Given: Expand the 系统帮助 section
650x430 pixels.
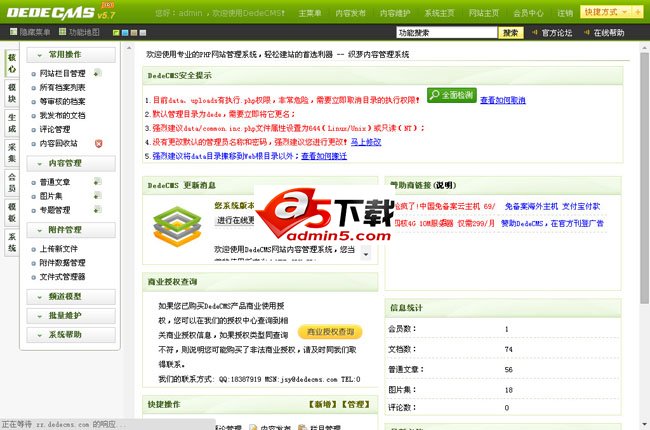Looking at the screenshot, I should 71,335.
